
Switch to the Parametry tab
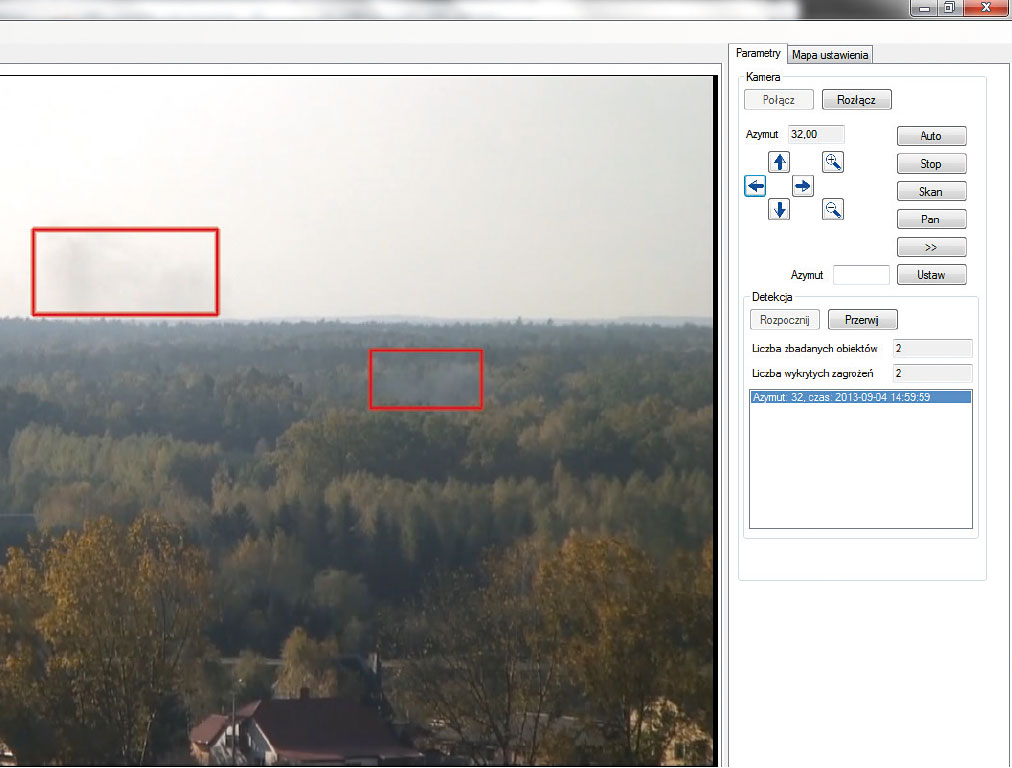[x=758, y=54]
